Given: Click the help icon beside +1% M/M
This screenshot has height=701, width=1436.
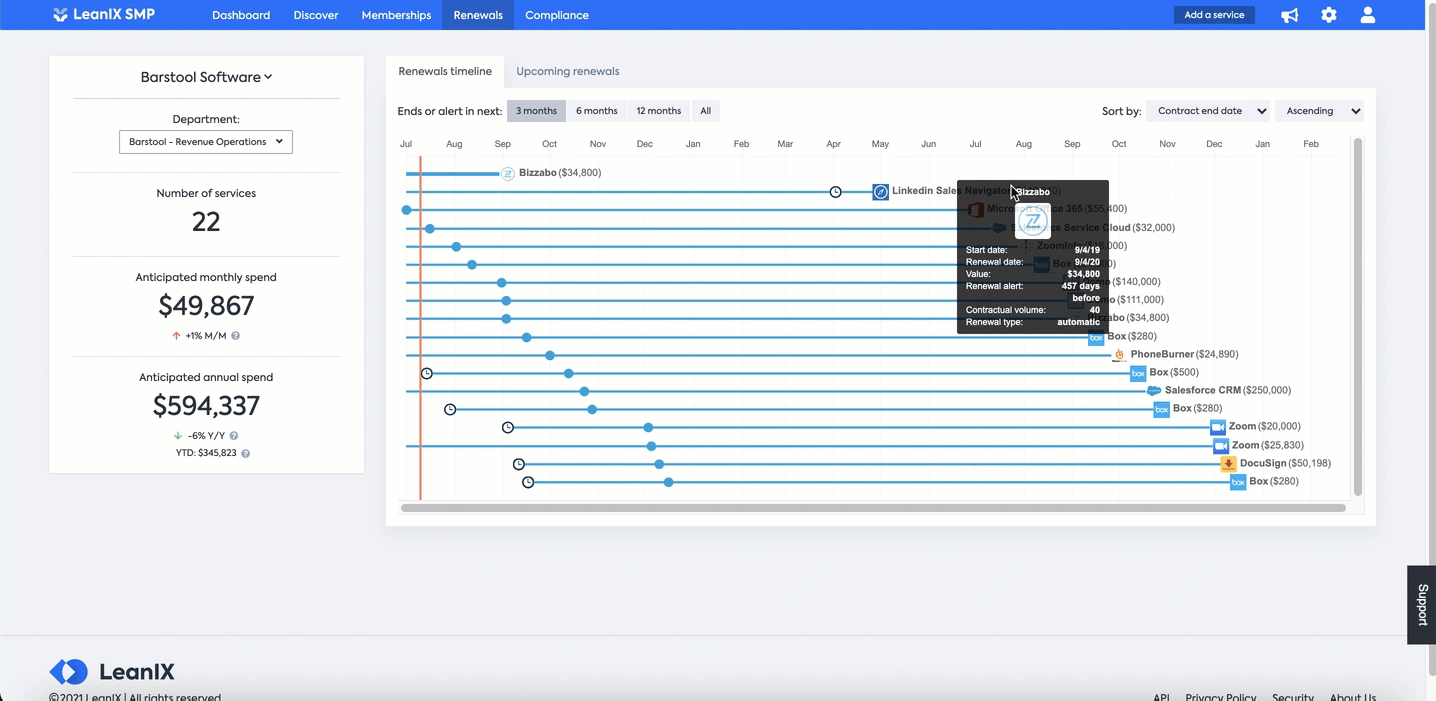Looking at the screenshot, I should tap(236, 336).
